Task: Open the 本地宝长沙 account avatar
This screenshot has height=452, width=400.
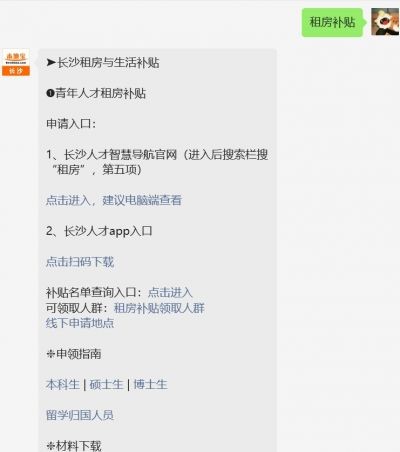Action: [16, 62]
